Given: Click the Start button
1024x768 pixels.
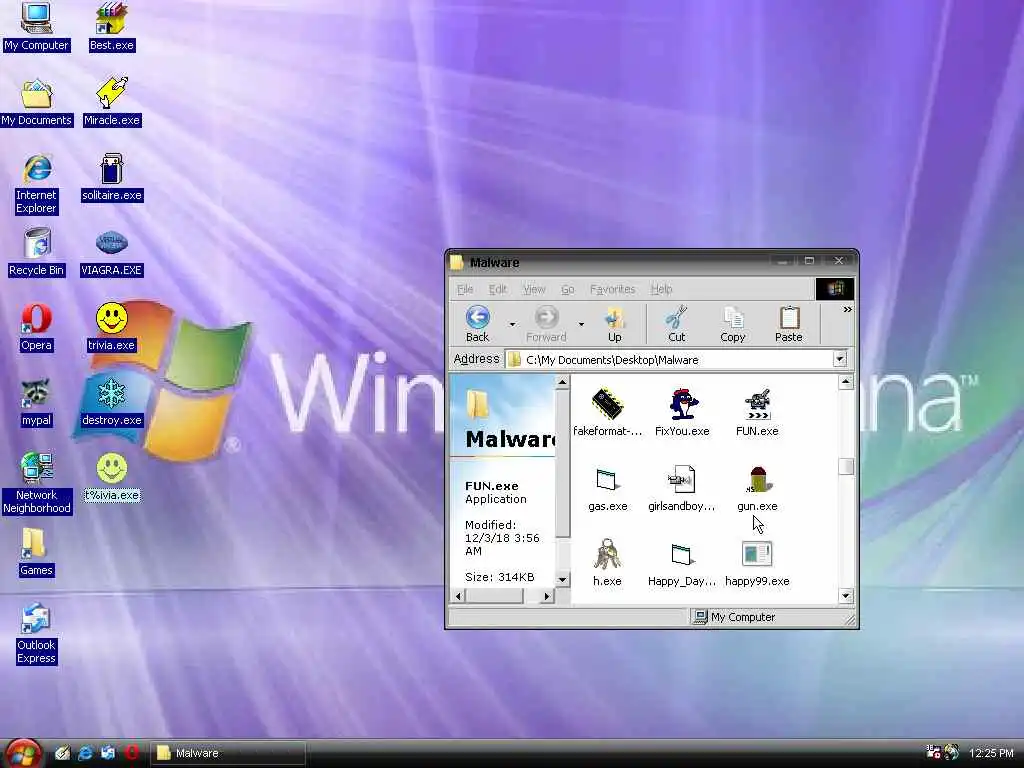Looking at the screenshot, I should click(24, 753).
